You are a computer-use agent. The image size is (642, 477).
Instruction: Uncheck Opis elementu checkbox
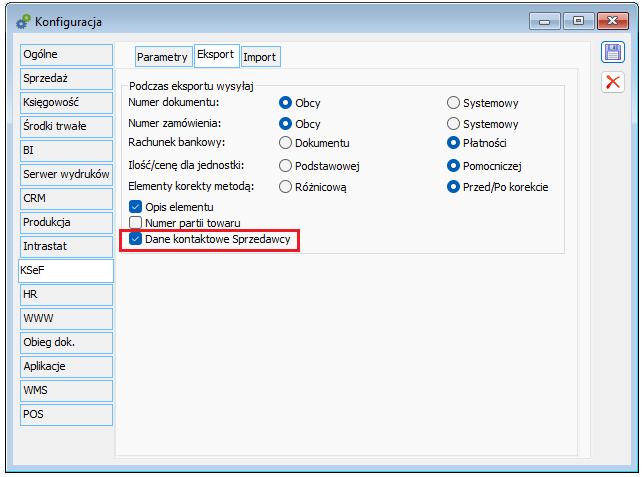136,206
